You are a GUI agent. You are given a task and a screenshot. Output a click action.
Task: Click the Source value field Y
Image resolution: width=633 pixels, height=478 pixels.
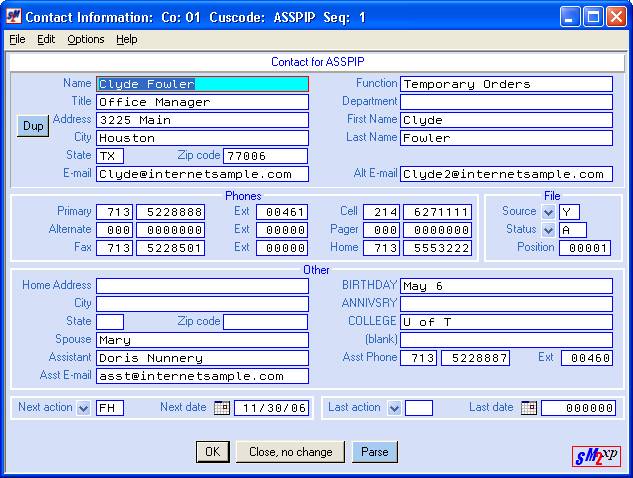point(570,212)
